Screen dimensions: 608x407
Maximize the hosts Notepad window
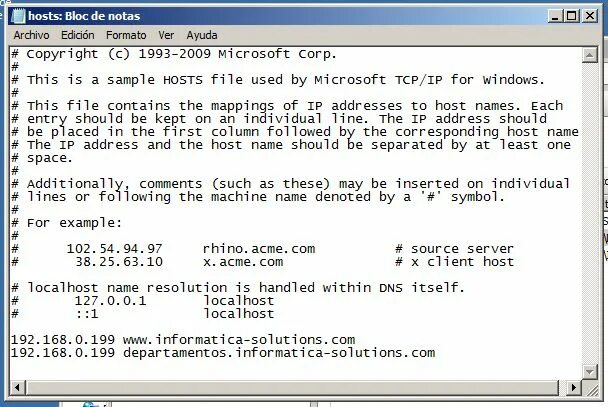click(x=572, y=16)
